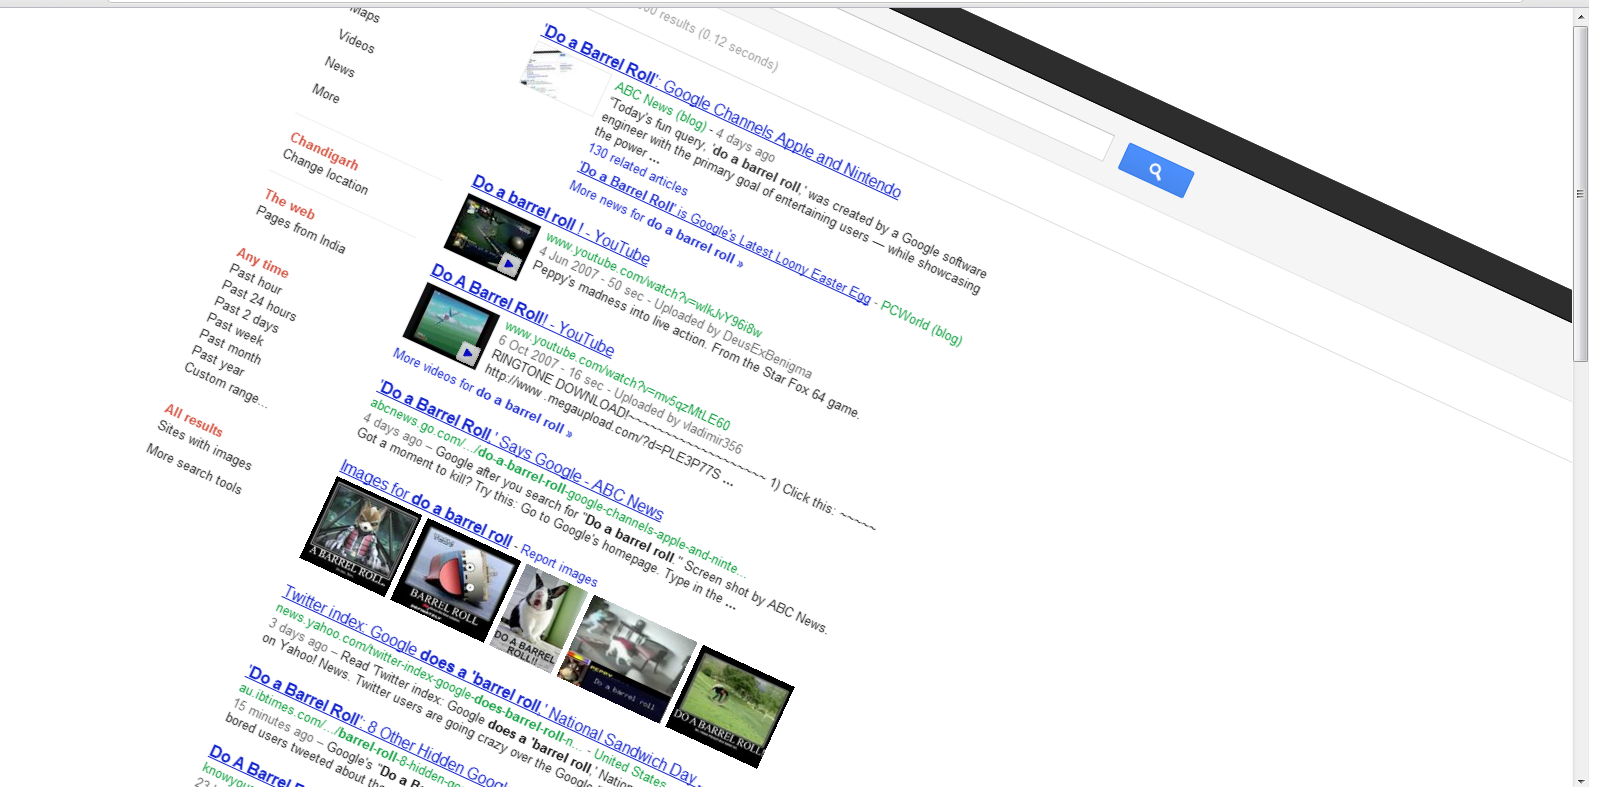Viewport: 1600px width, 787px height.
Task: Filter results by Past 2 days
Action: pyautogui.click(x=246, y=314)
